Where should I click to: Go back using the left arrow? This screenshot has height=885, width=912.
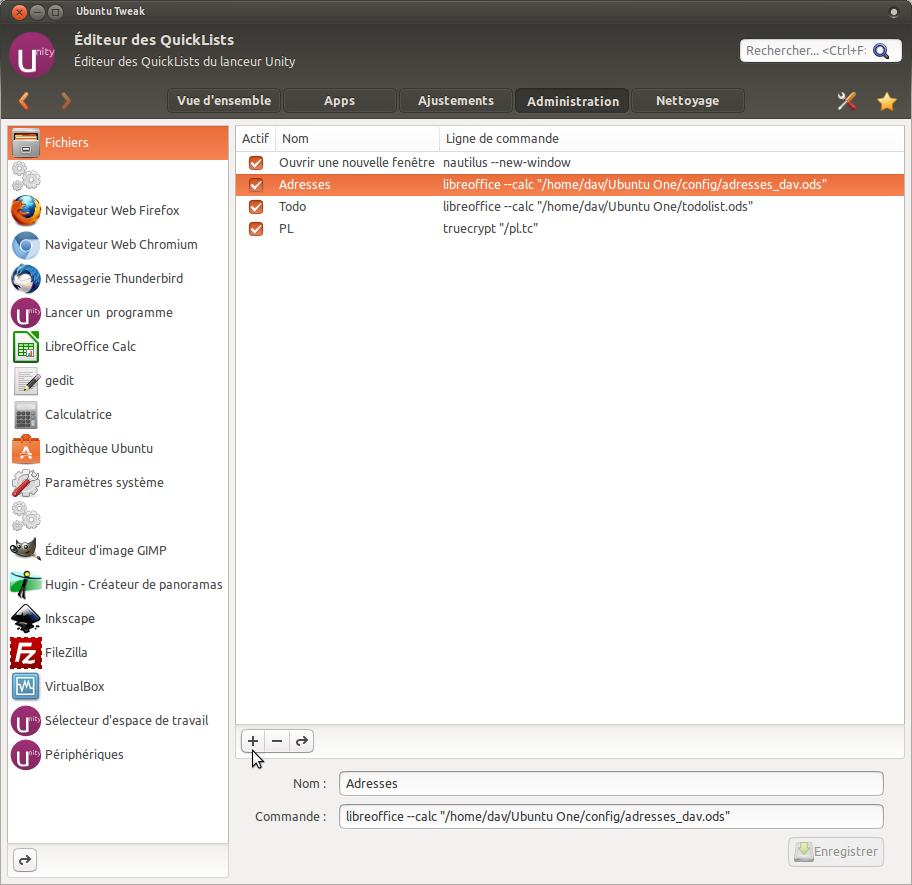[25, 101]
